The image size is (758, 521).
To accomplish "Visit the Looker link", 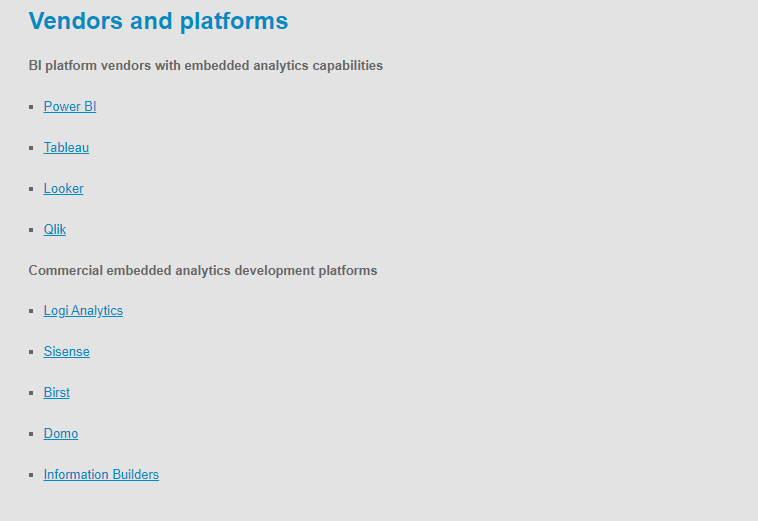I will tap(63, 188).
